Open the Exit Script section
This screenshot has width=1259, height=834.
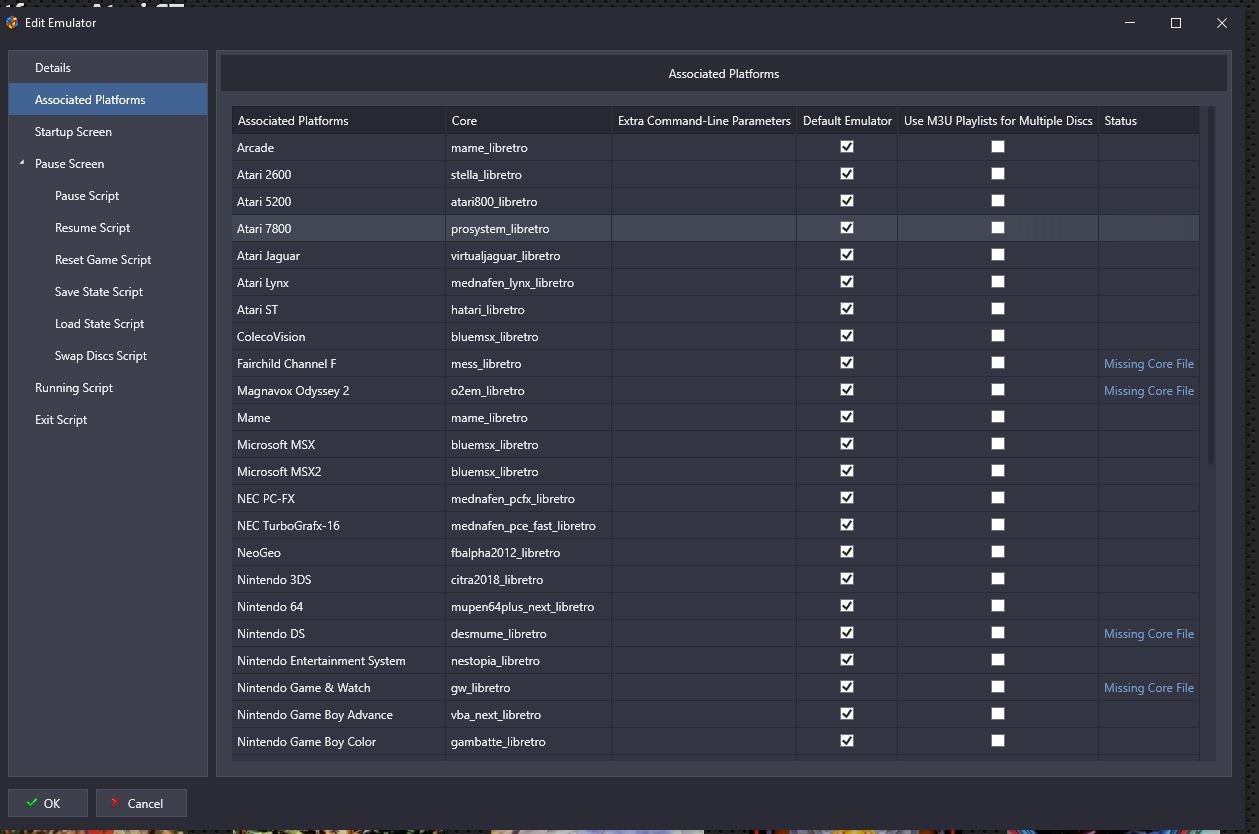(108, 420)
